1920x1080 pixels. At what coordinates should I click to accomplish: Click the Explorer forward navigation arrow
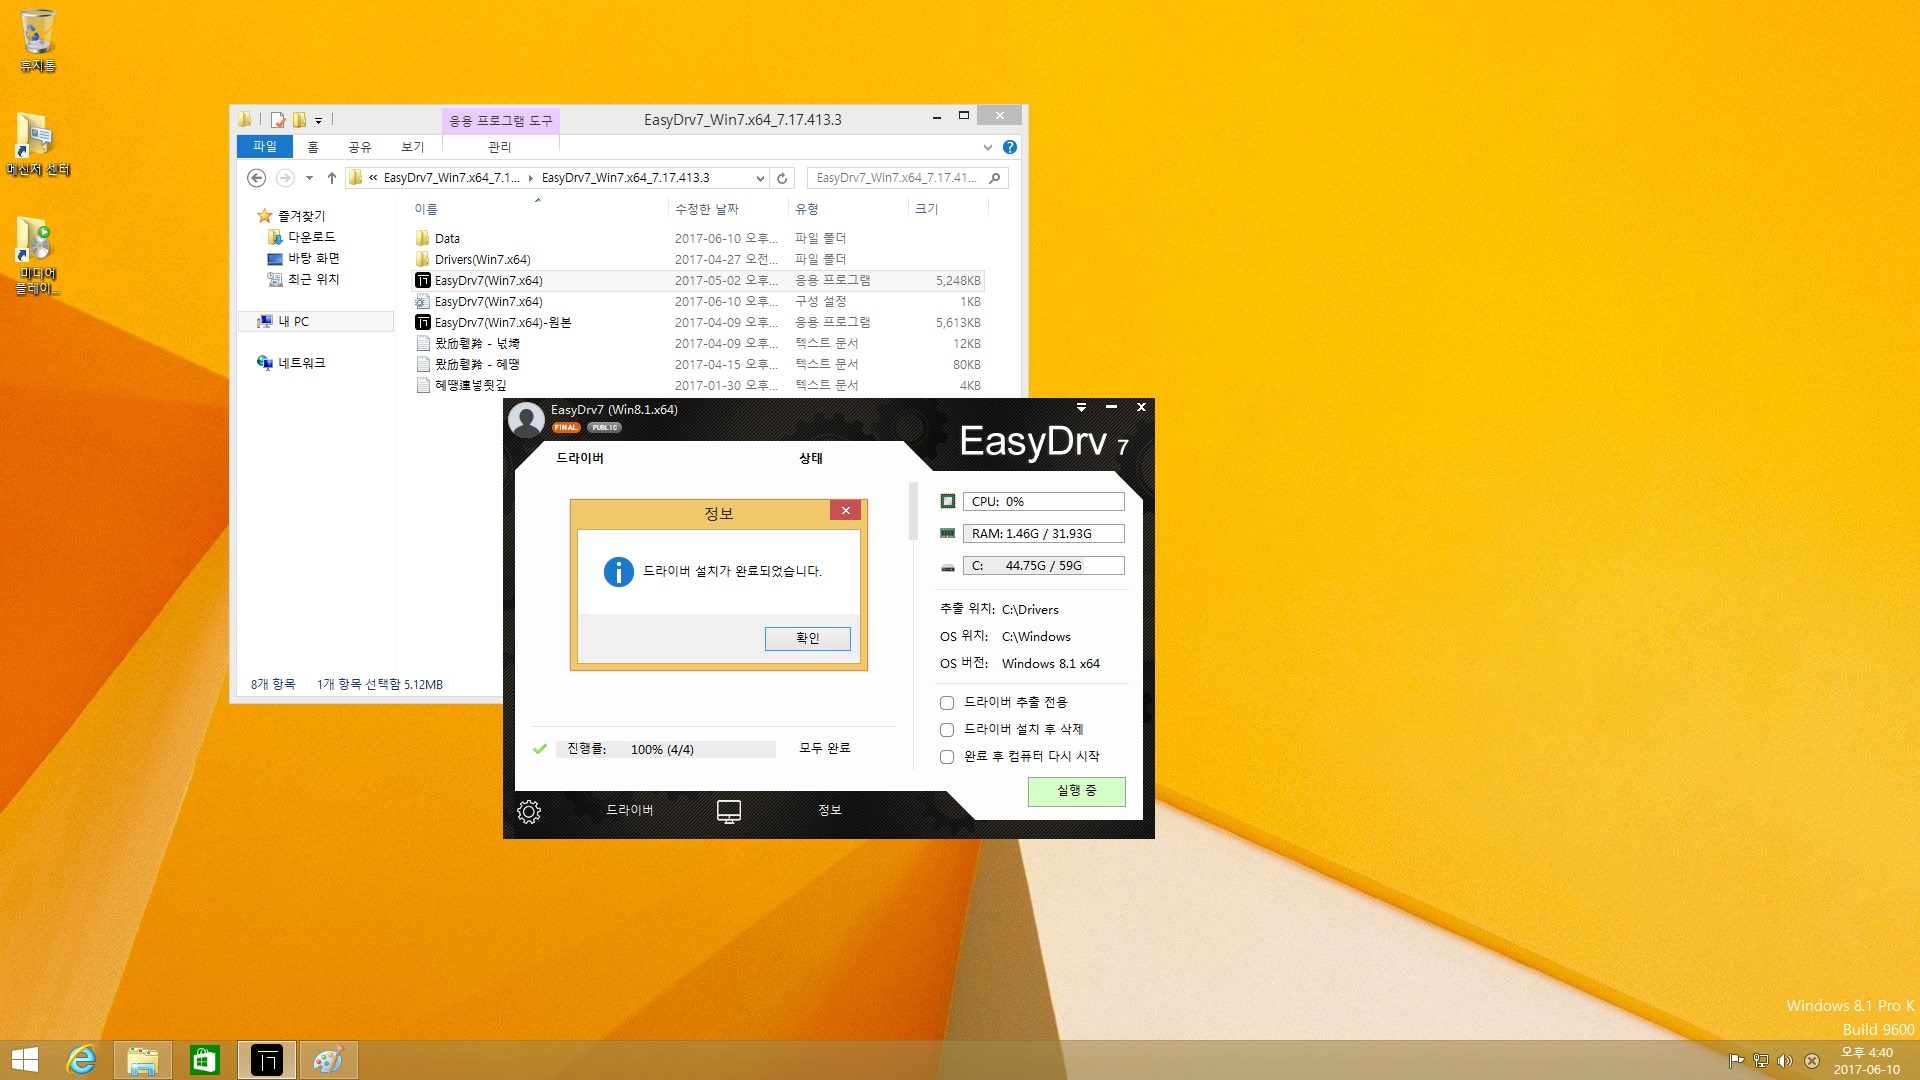(285, 178)
